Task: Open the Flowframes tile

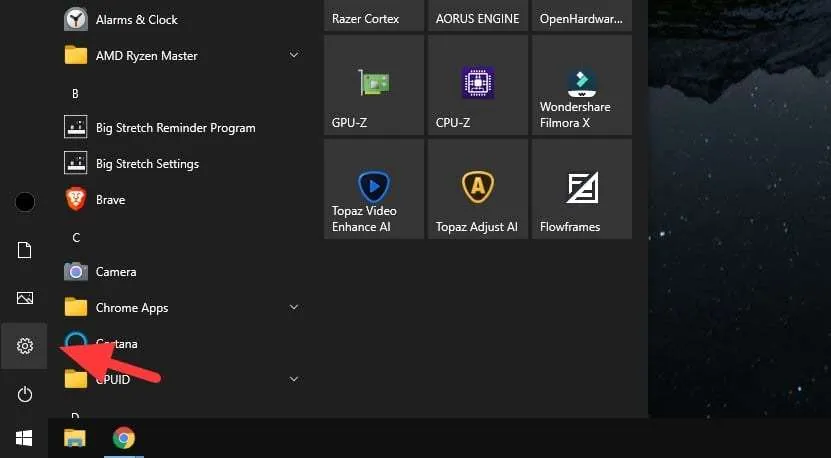Action: tap(582, 189)
